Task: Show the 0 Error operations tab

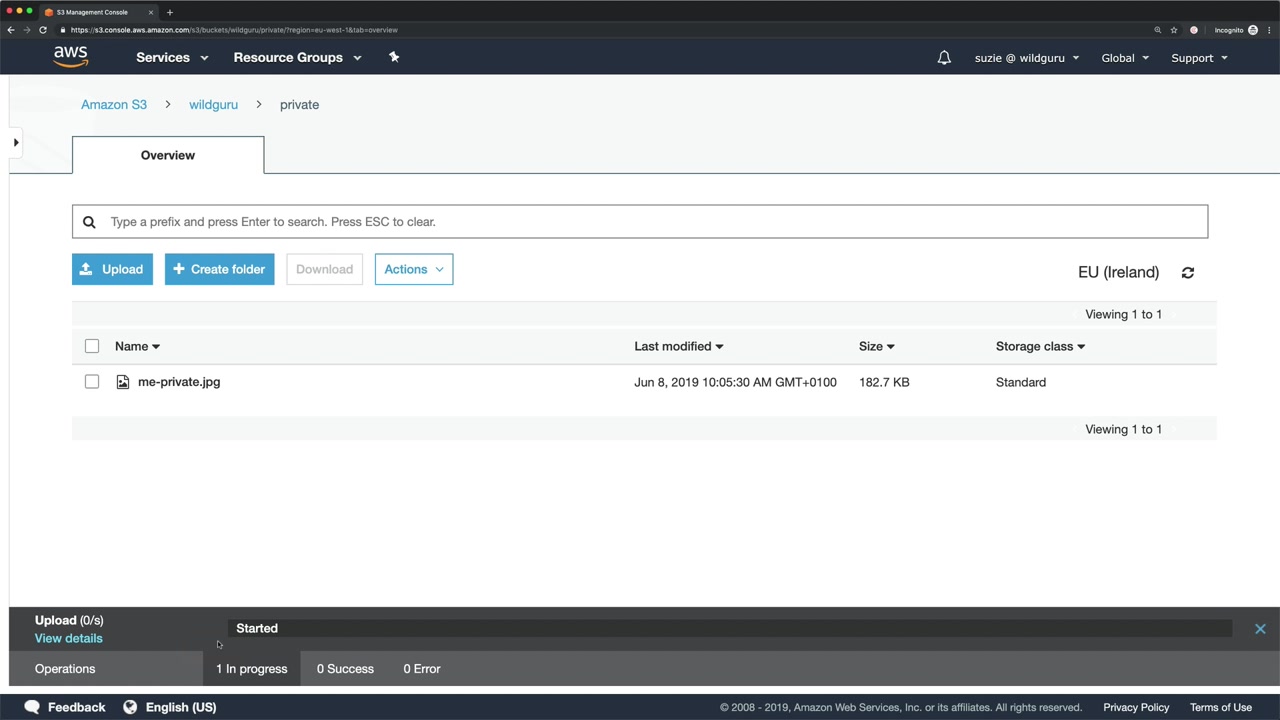Action: coord(422,669)
